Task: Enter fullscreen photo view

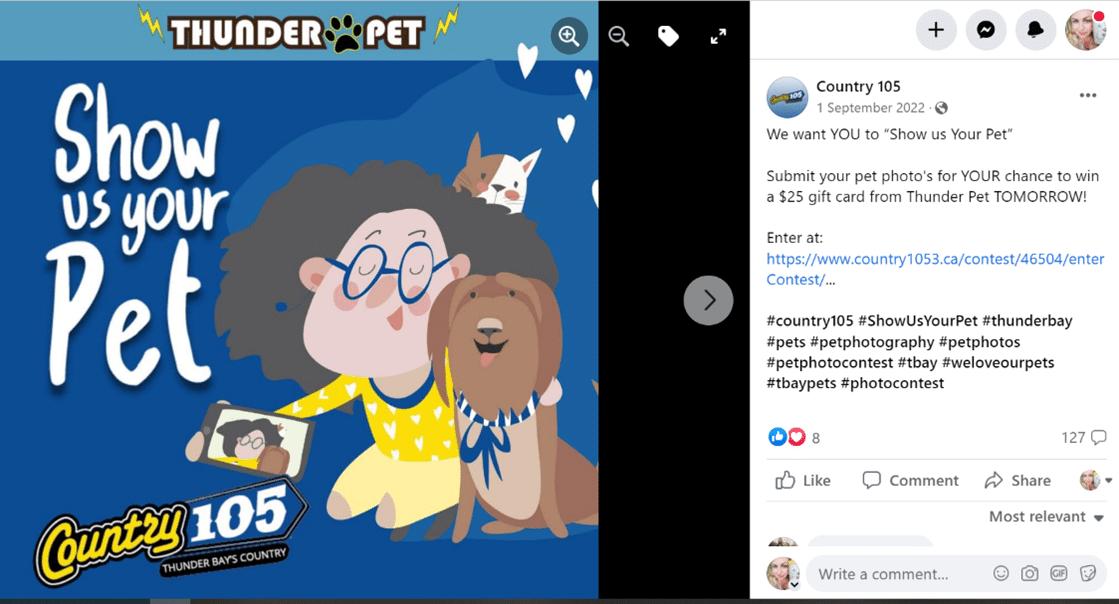Action: point(718,36)
